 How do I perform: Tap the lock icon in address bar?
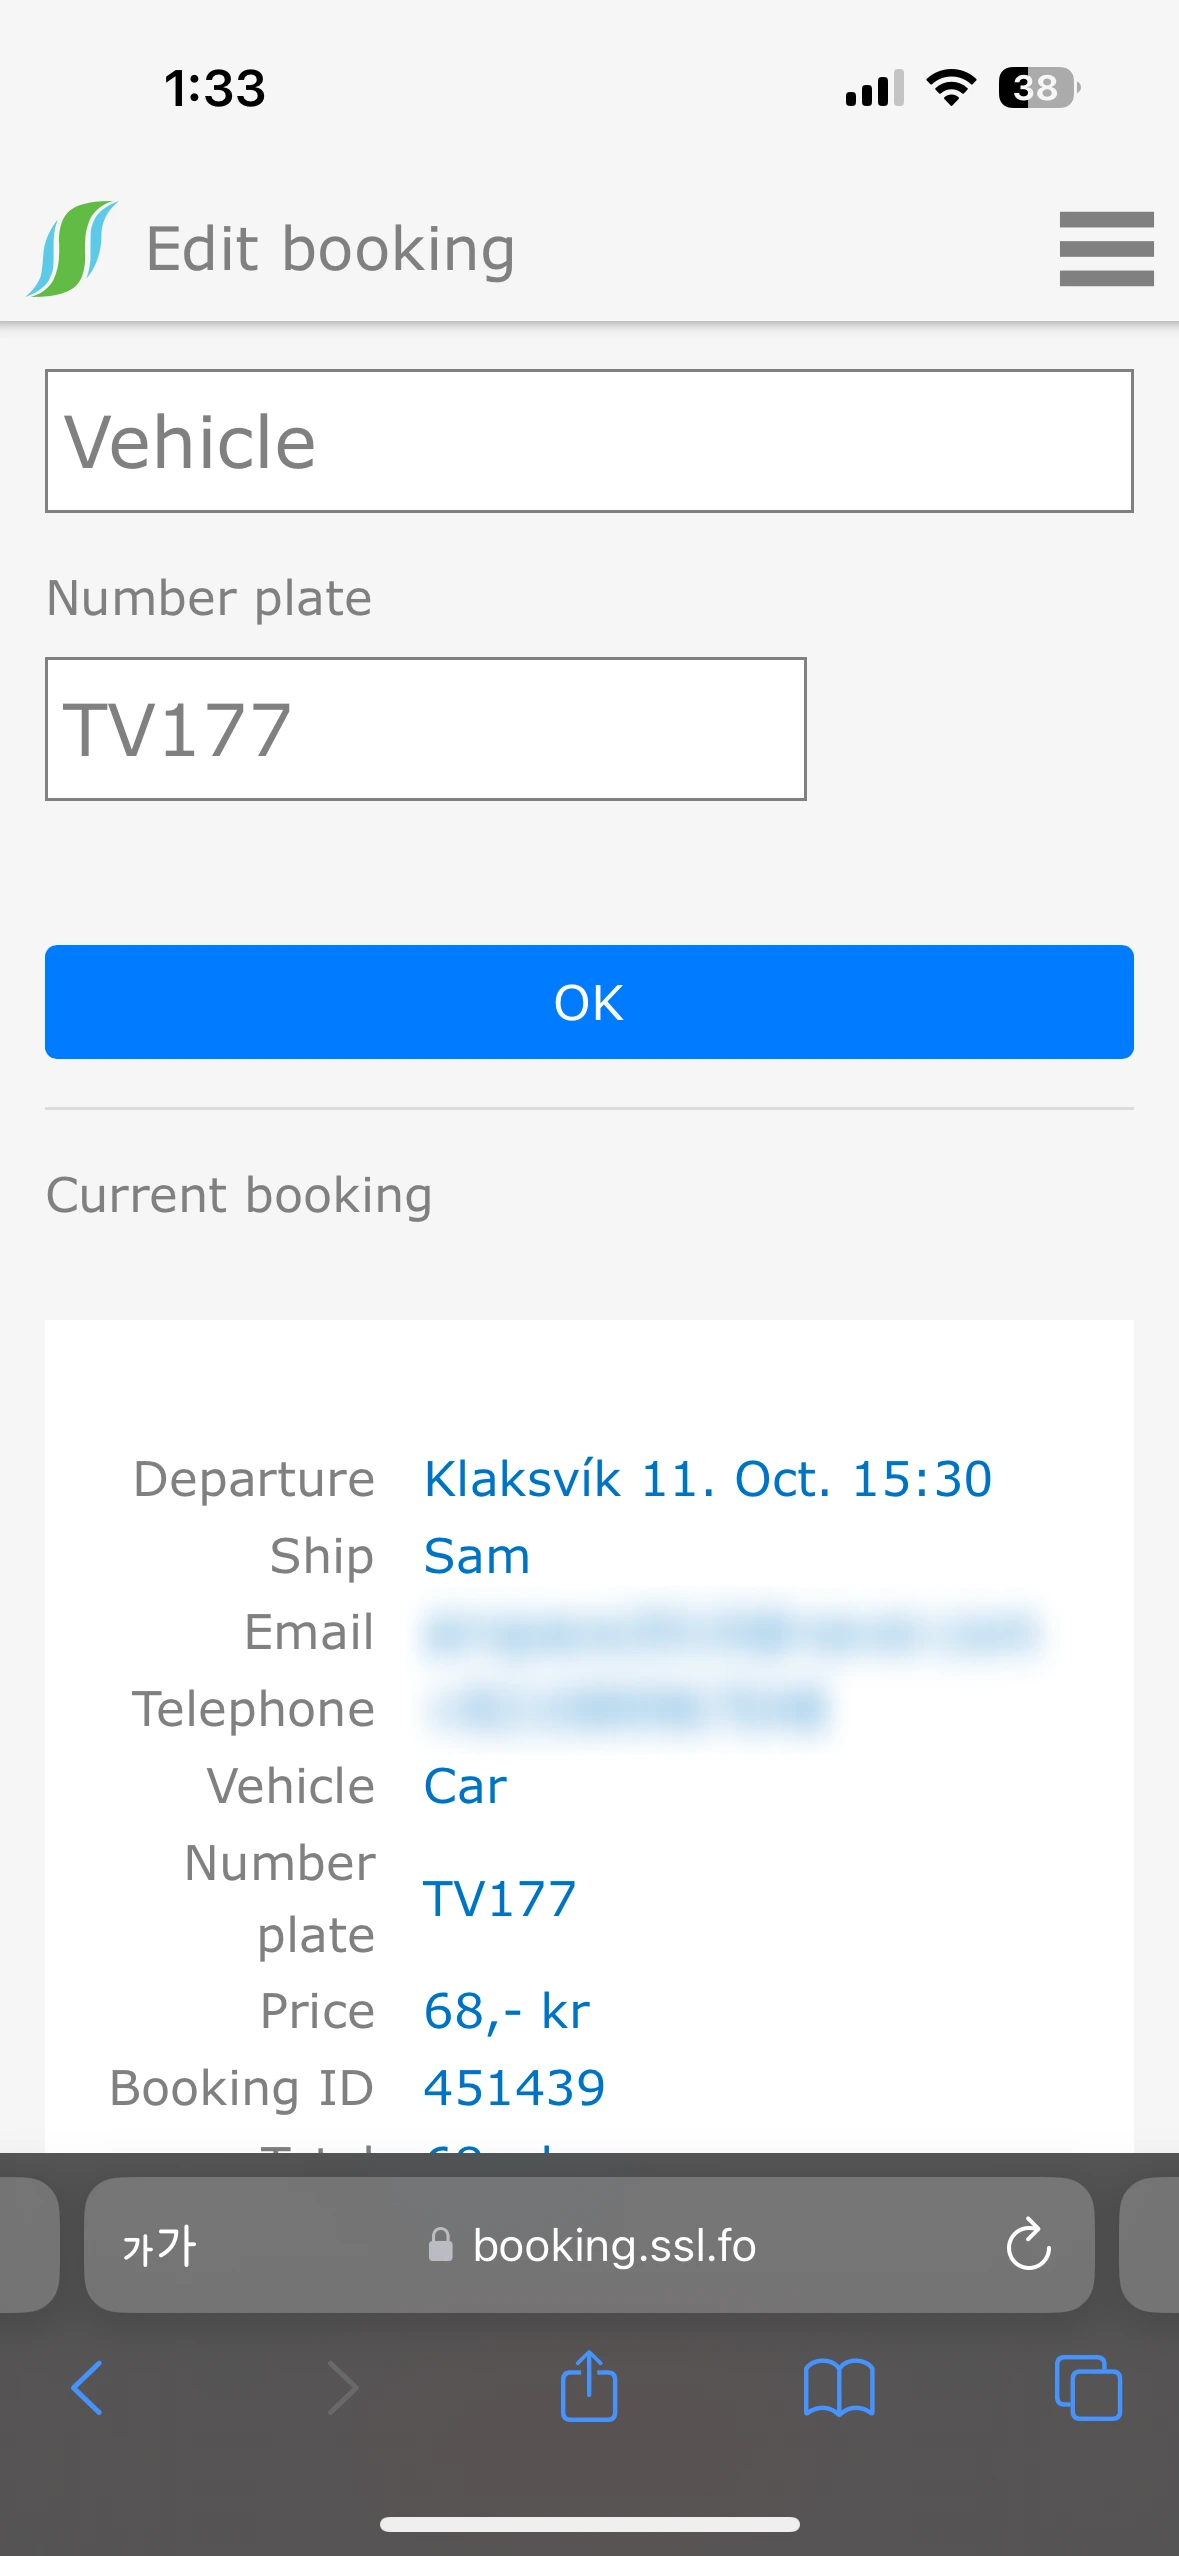(440, 2246)
